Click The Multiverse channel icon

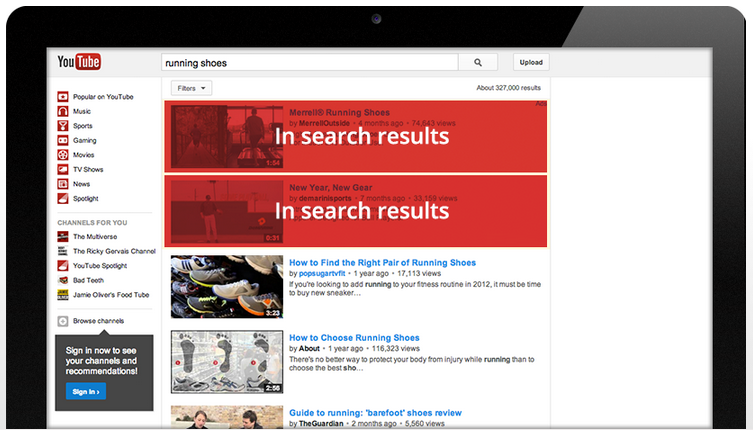click(63, 236)
